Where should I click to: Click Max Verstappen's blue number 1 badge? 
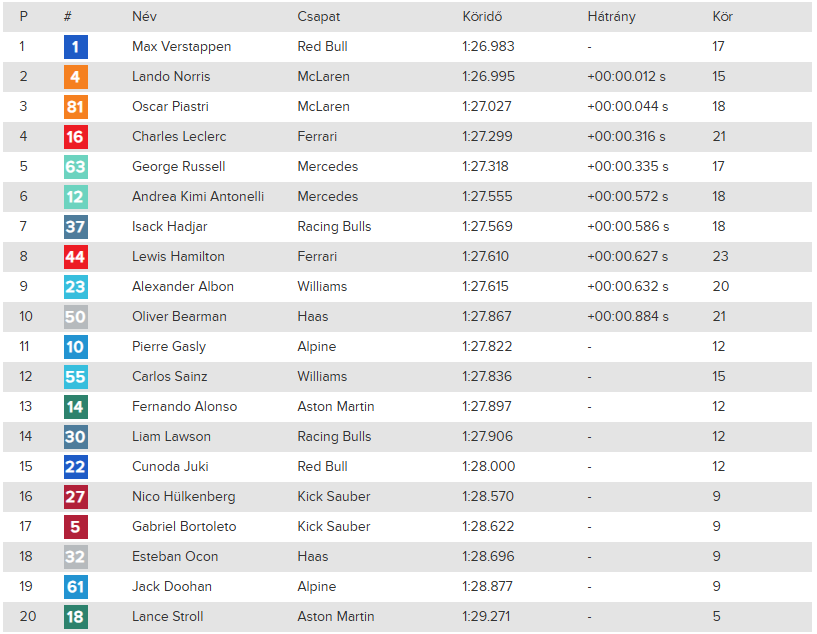click(x=75, y=47)
